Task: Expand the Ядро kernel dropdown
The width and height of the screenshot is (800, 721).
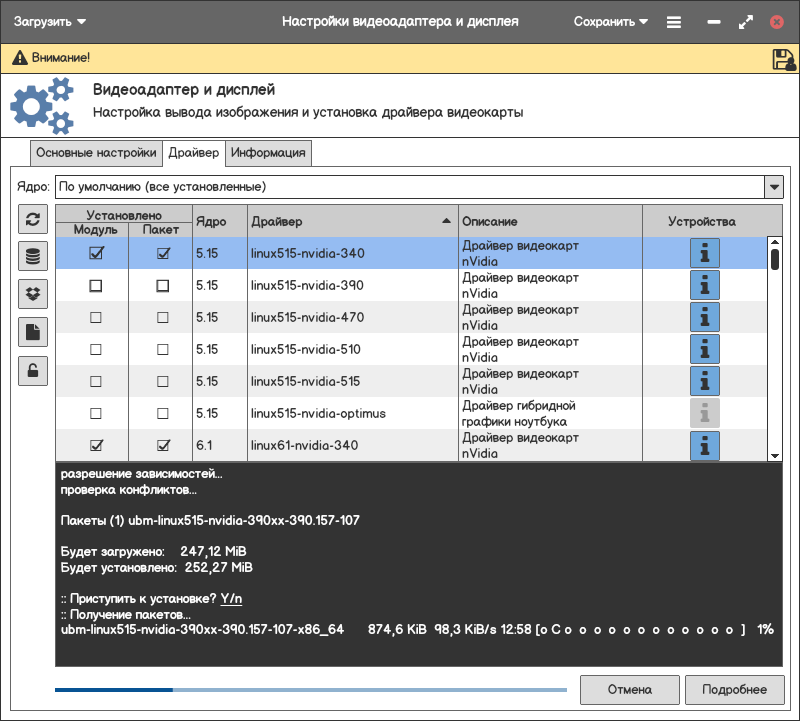Action: 773,187
